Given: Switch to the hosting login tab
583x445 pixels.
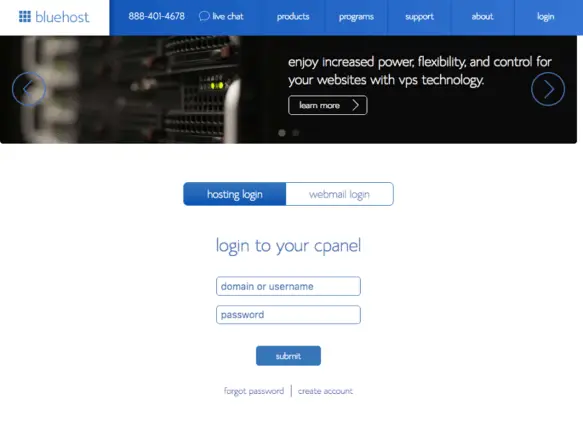Looking at the screenshot, I should [x=235, y=194].
